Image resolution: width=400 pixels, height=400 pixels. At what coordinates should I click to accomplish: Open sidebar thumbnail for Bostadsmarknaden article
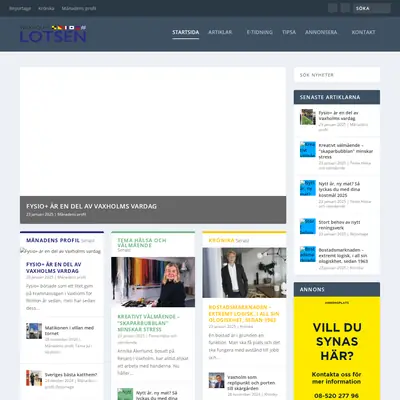(x=308, y=254)
